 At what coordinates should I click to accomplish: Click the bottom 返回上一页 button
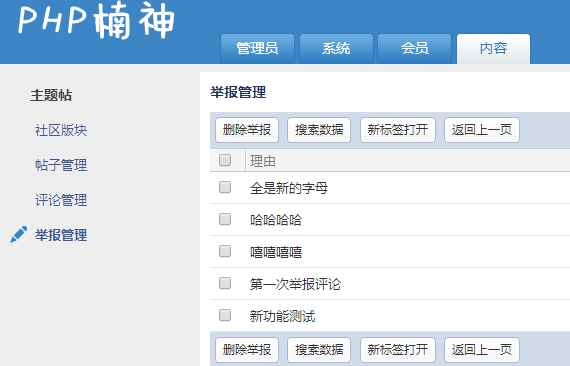[482, 350]
